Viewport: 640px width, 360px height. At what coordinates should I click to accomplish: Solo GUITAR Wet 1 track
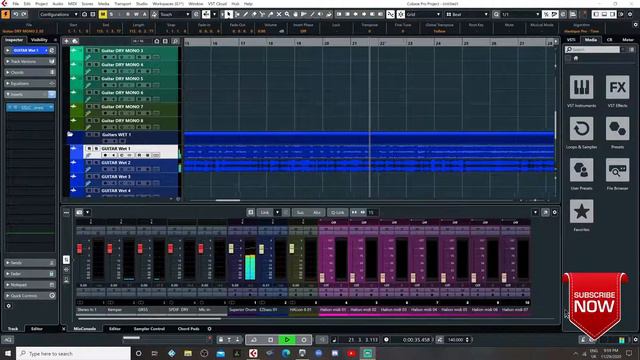point(96,149)
